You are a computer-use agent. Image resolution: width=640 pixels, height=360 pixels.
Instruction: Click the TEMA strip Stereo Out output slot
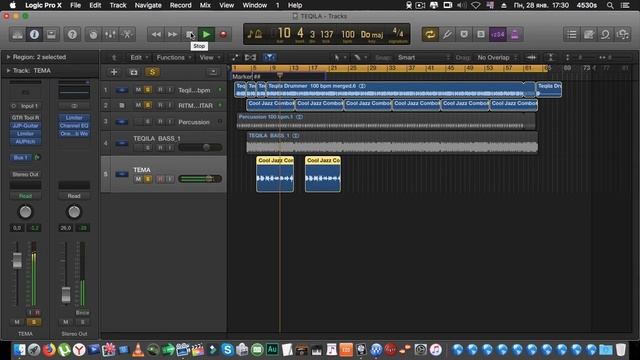(25, 174)
